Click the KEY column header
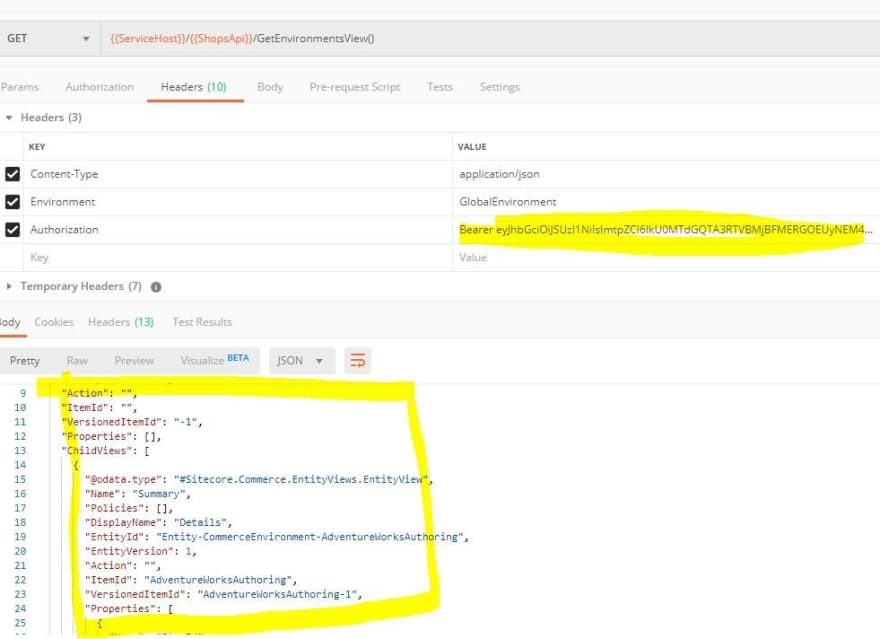The image size is (880, 639). [37, 147]
